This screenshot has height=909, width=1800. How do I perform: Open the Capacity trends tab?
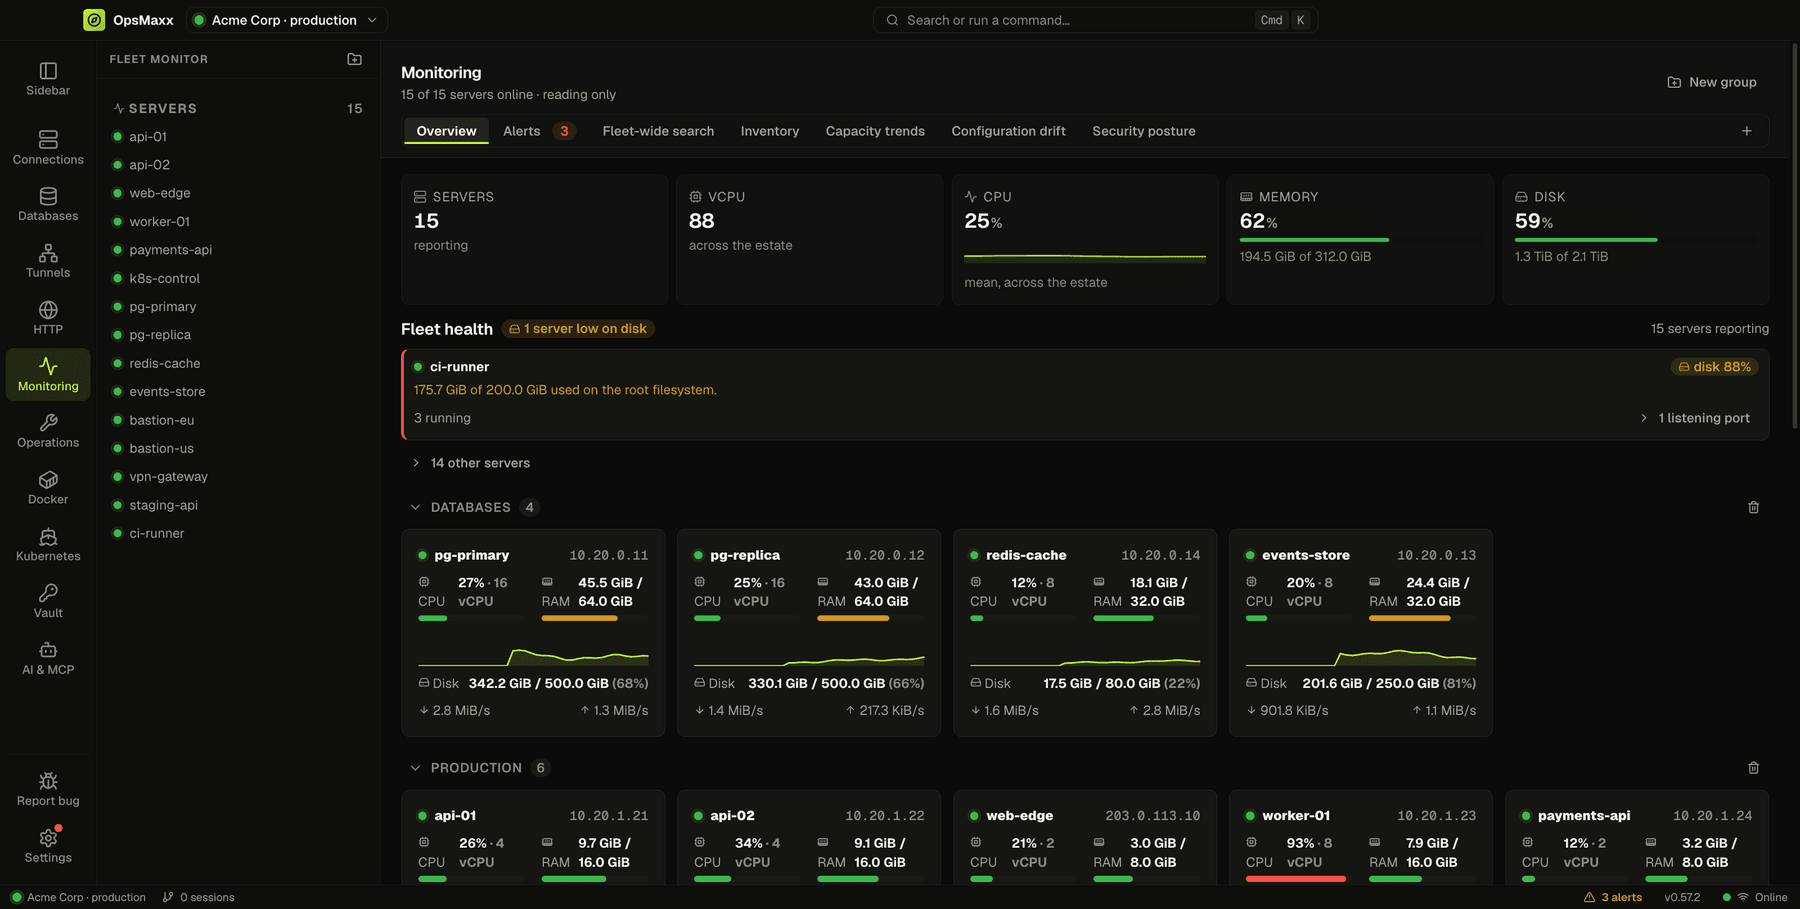875,131
